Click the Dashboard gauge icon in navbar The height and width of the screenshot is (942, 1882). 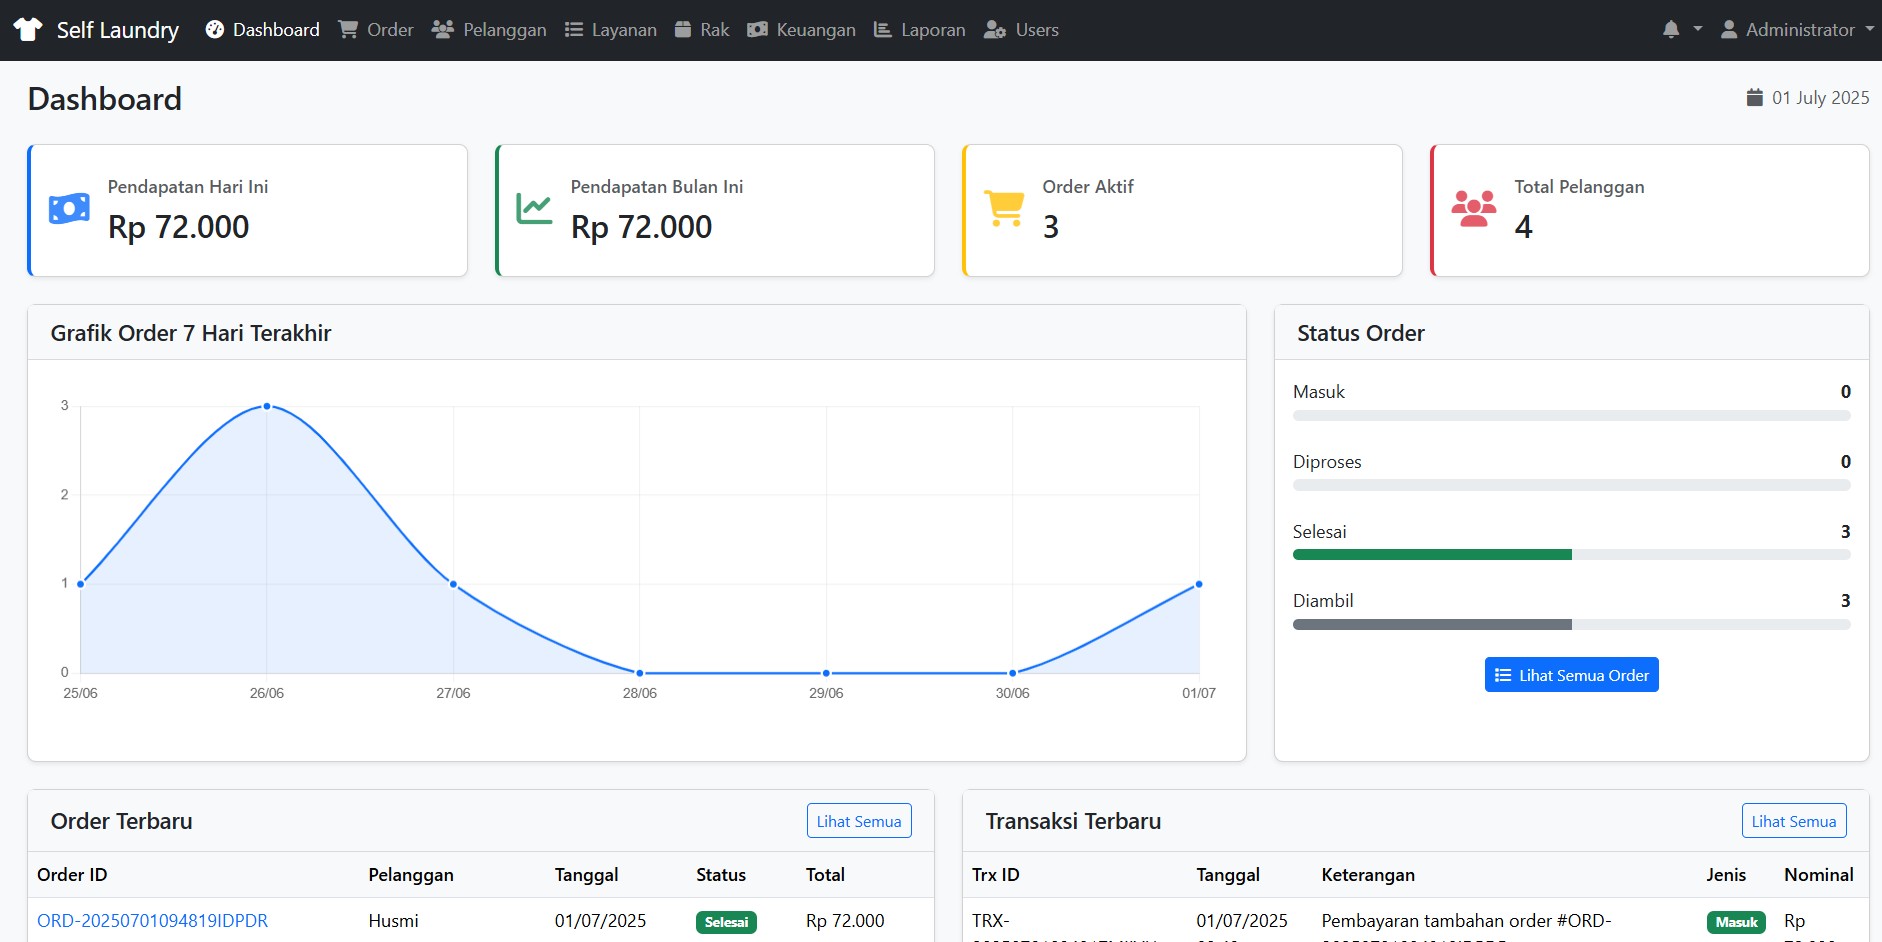[x=215, y=30]
